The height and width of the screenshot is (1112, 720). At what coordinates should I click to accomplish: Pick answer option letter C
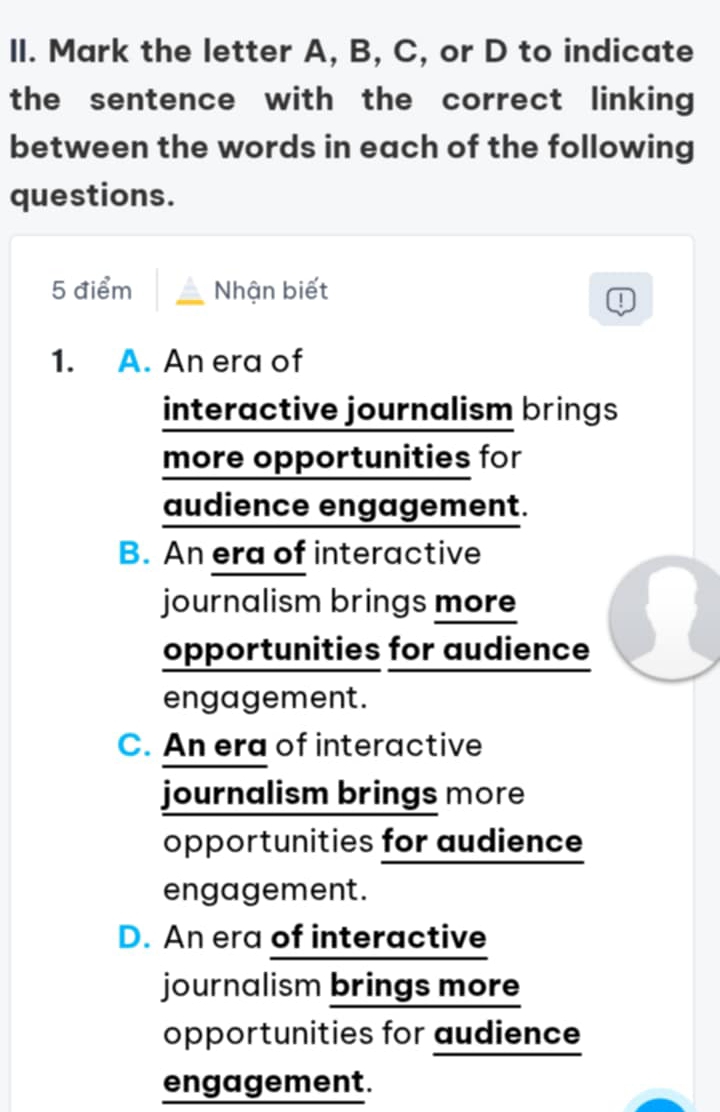tap(133, 746)
